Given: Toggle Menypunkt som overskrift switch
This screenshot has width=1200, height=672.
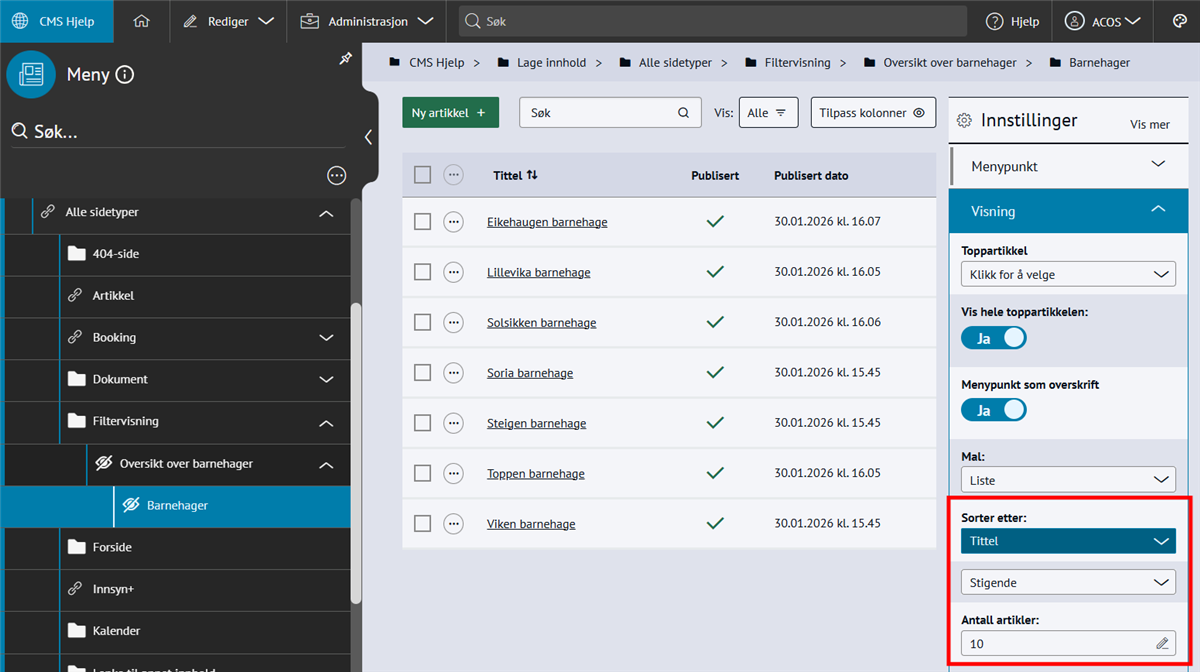Looking at the screenshot, I should click(x=993, y=410).
